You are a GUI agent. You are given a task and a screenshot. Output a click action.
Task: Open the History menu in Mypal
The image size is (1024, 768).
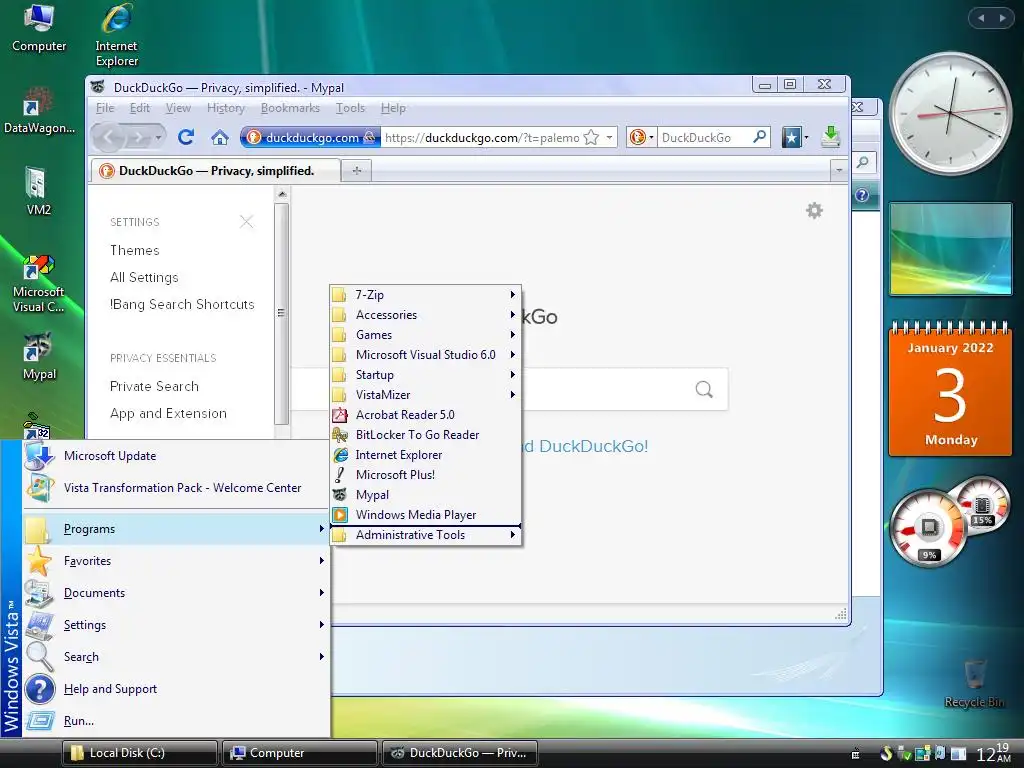click(226, 108)
